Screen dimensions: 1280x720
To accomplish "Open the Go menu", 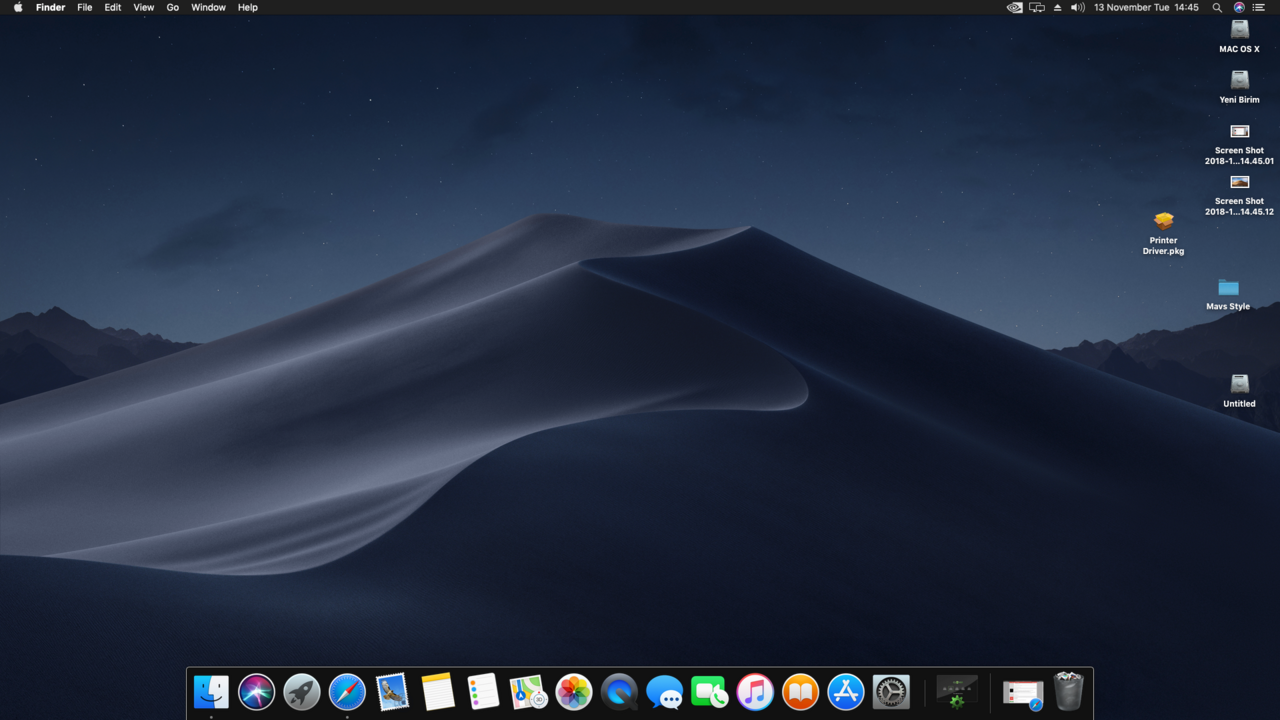I will pyautogui.click(x=172, y=7).
